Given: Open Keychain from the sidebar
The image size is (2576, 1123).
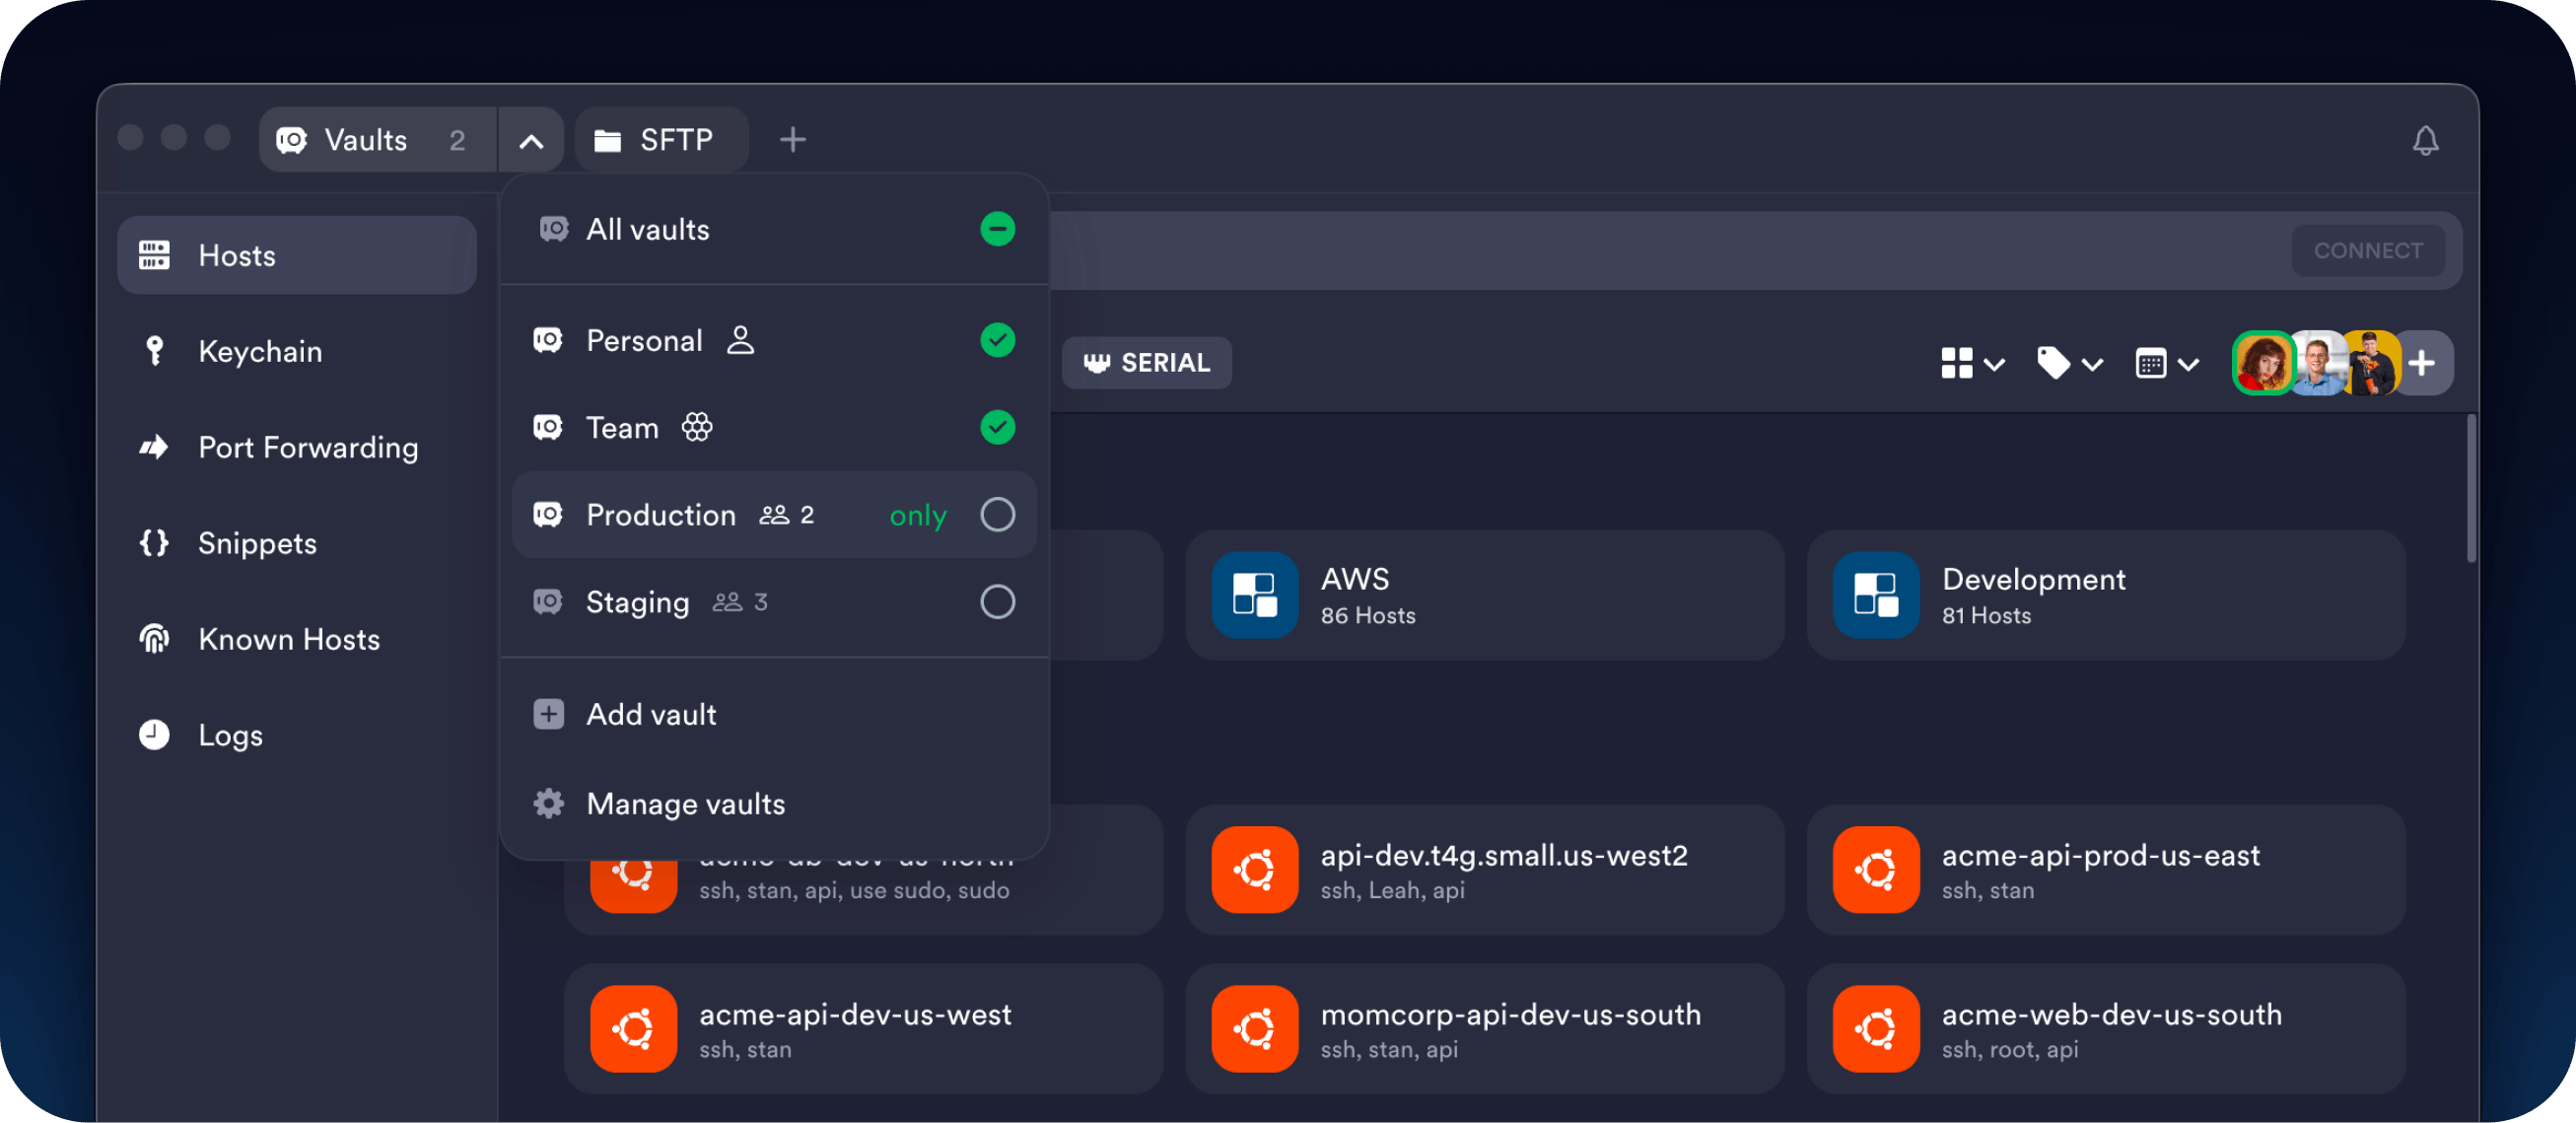Looking at the screenshot, I should click(259, 351).
